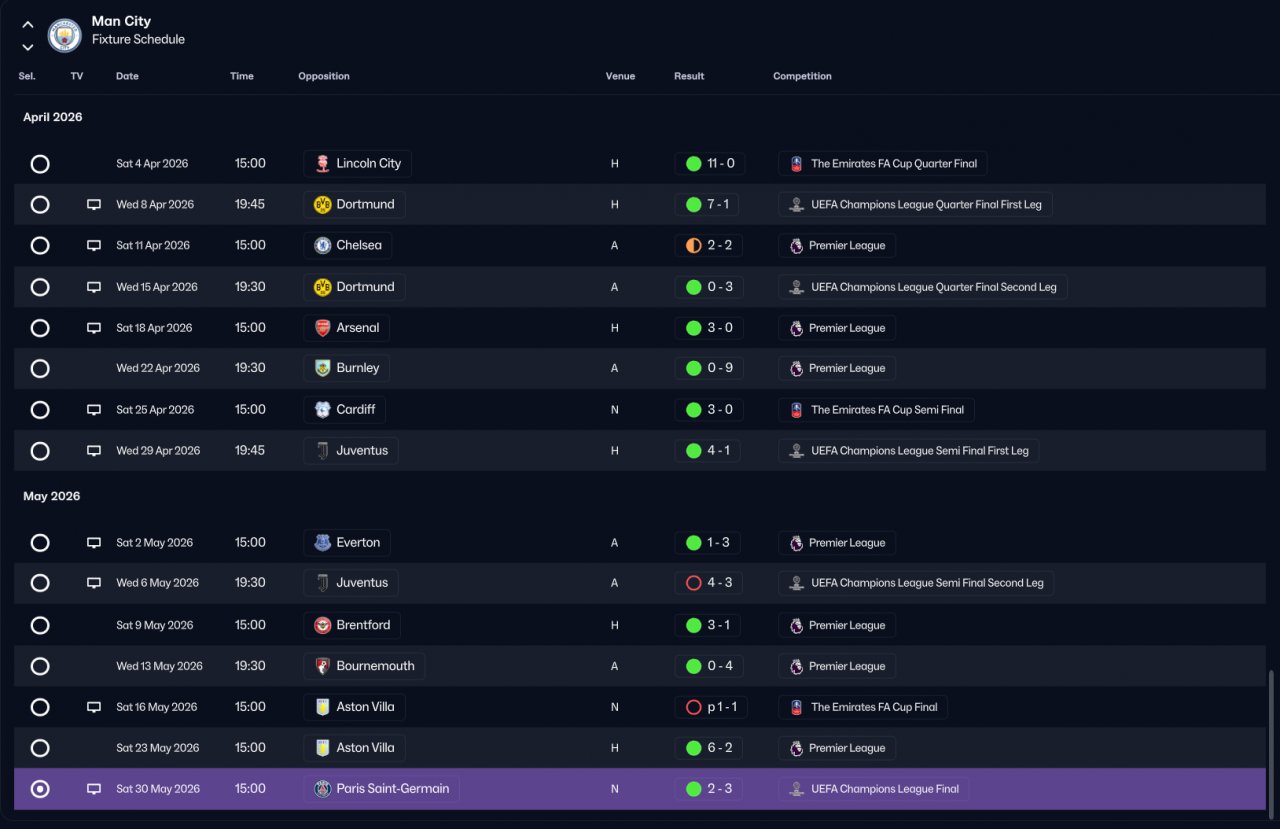This screenshot has height=829, width=1280.
Task: Click the down chevron beside Man City
Action: click(28, 47)
